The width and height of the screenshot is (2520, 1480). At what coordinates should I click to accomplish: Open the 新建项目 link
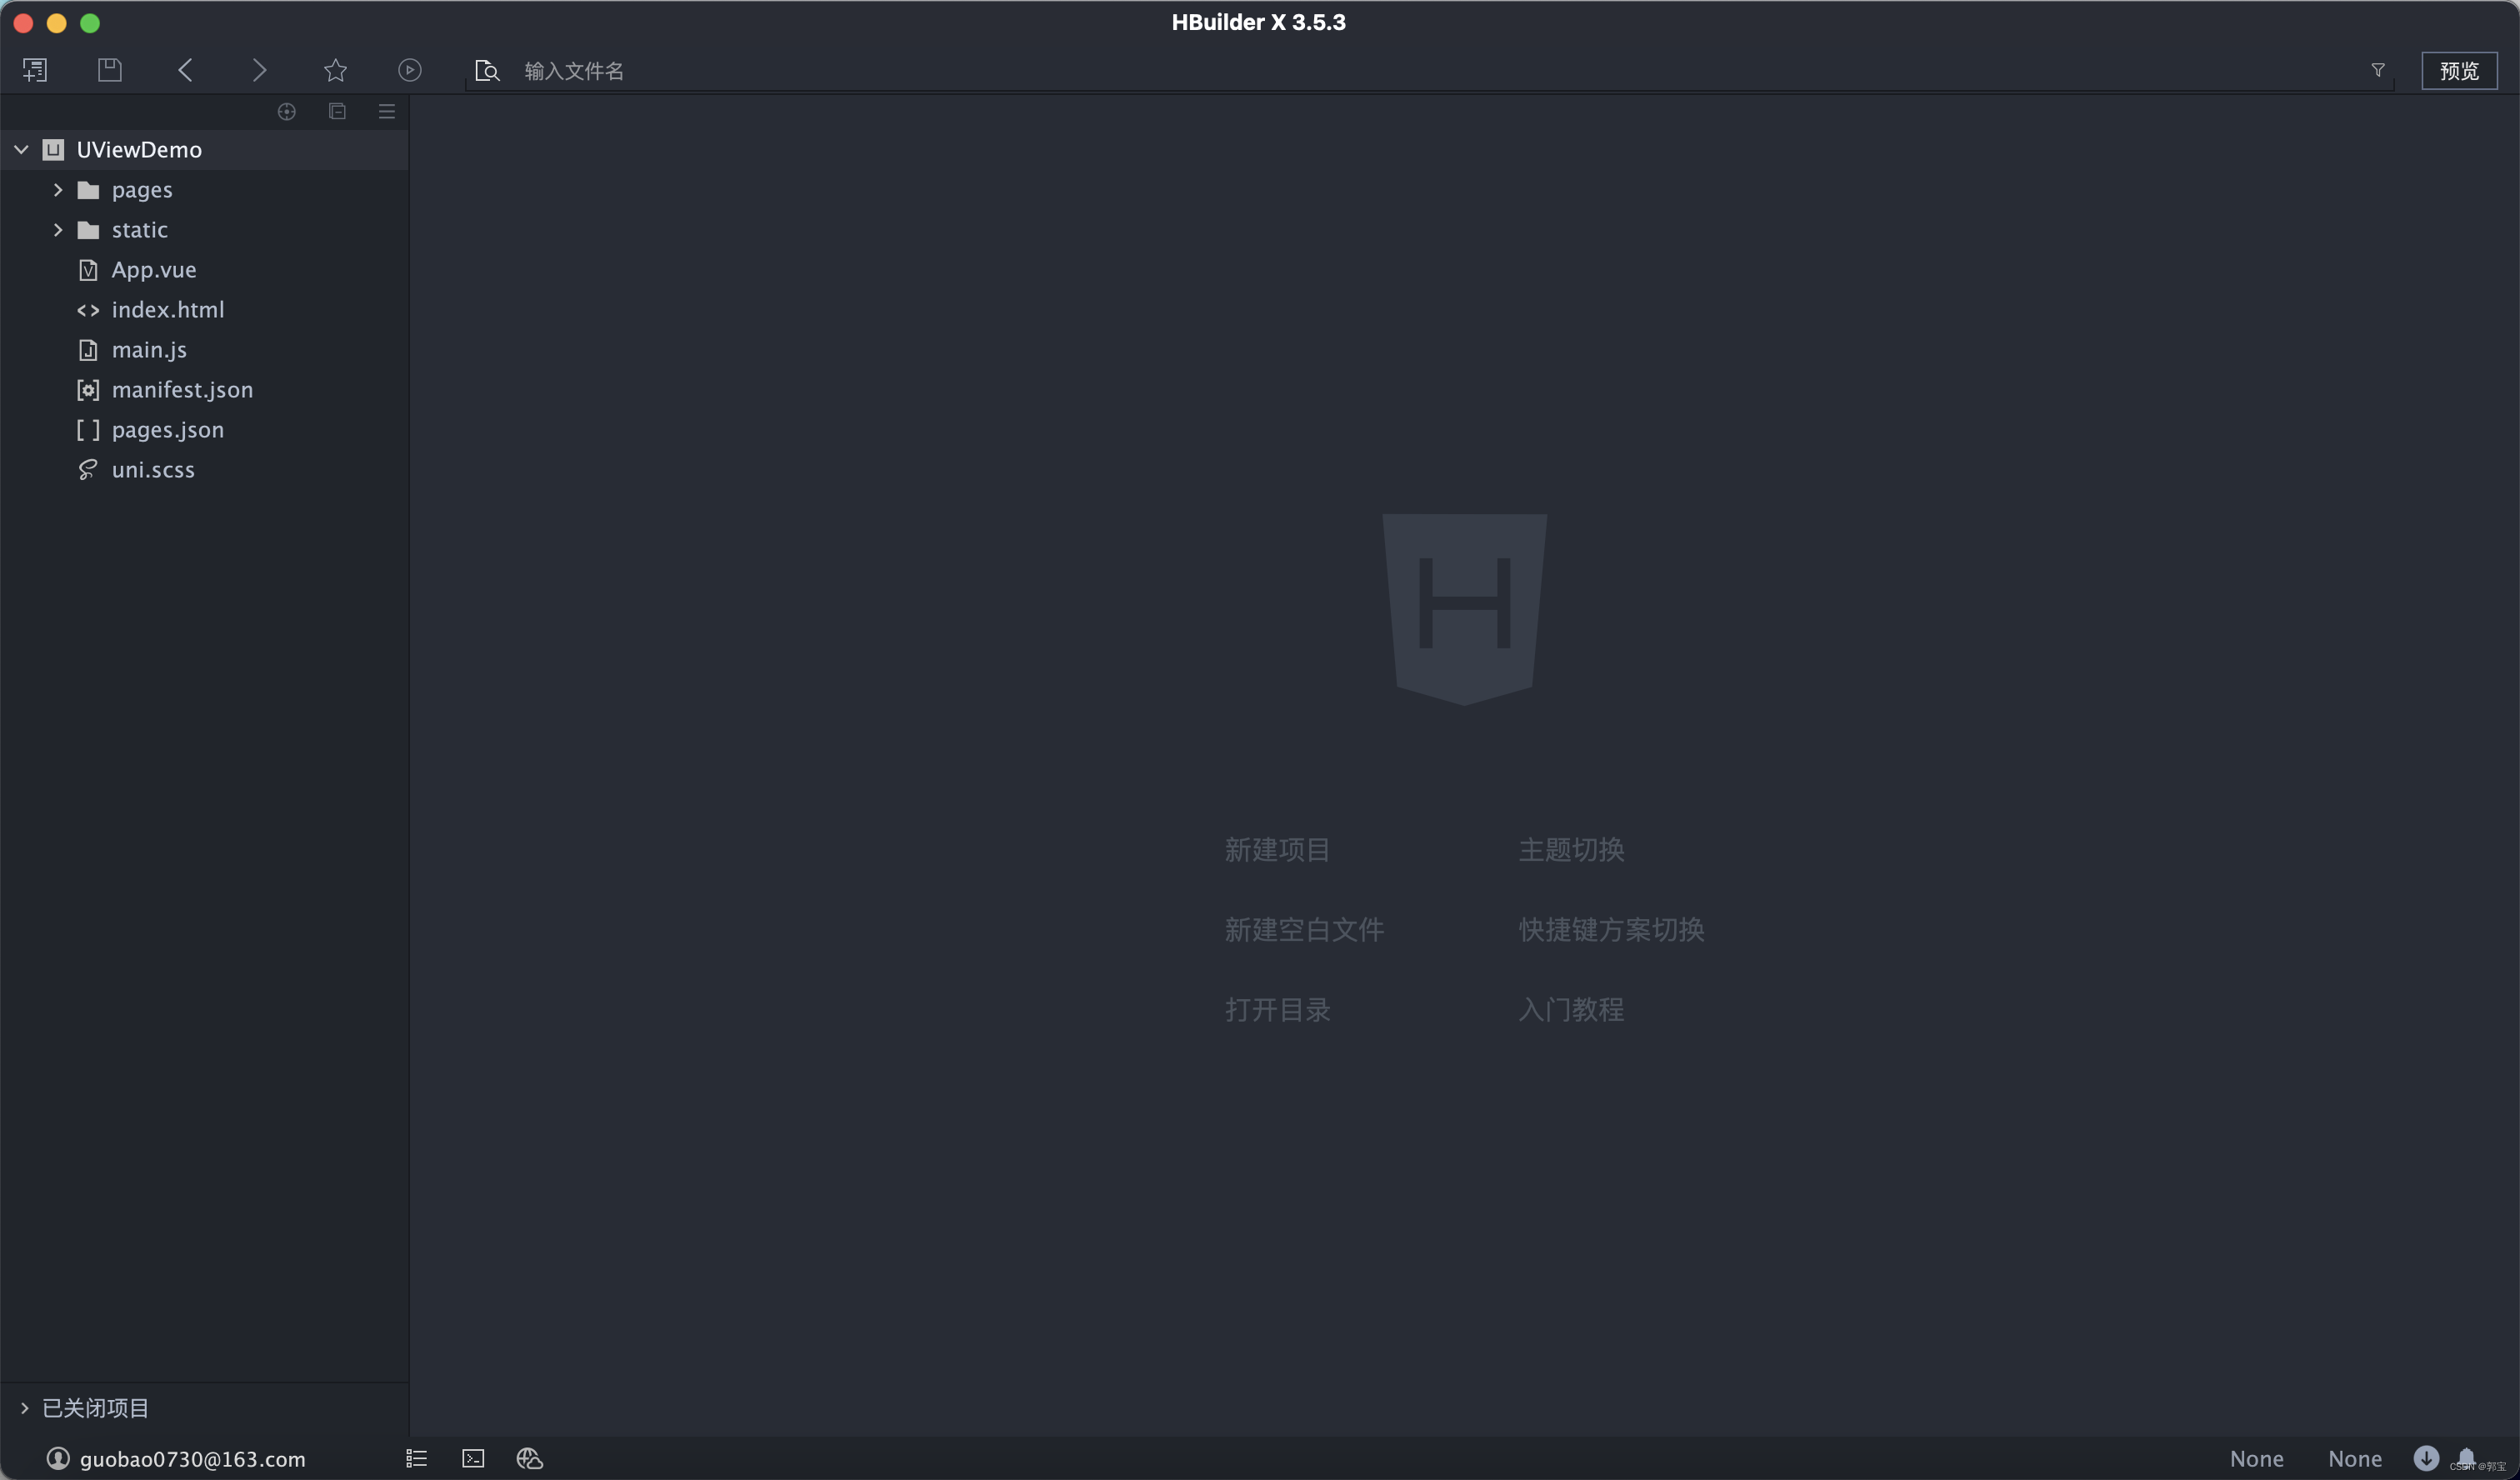[x=1277, y=849]
